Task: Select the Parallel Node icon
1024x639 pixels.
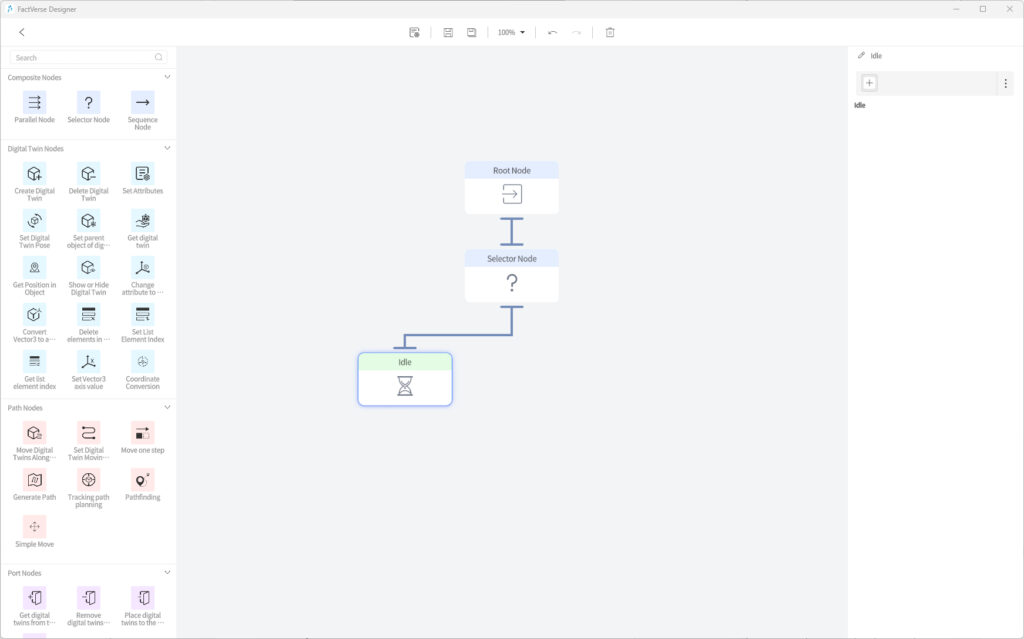Action: pos(35,103)
